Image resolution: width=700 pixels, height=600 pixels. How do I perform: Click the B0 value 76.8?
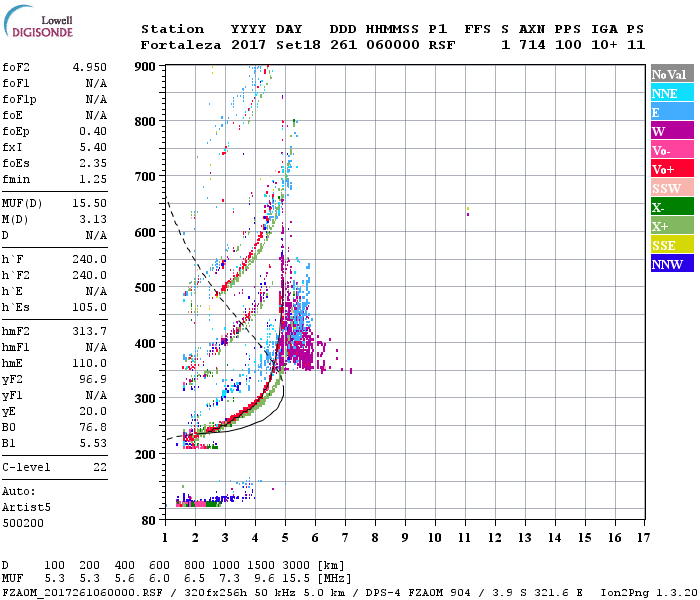pos(93,428)
